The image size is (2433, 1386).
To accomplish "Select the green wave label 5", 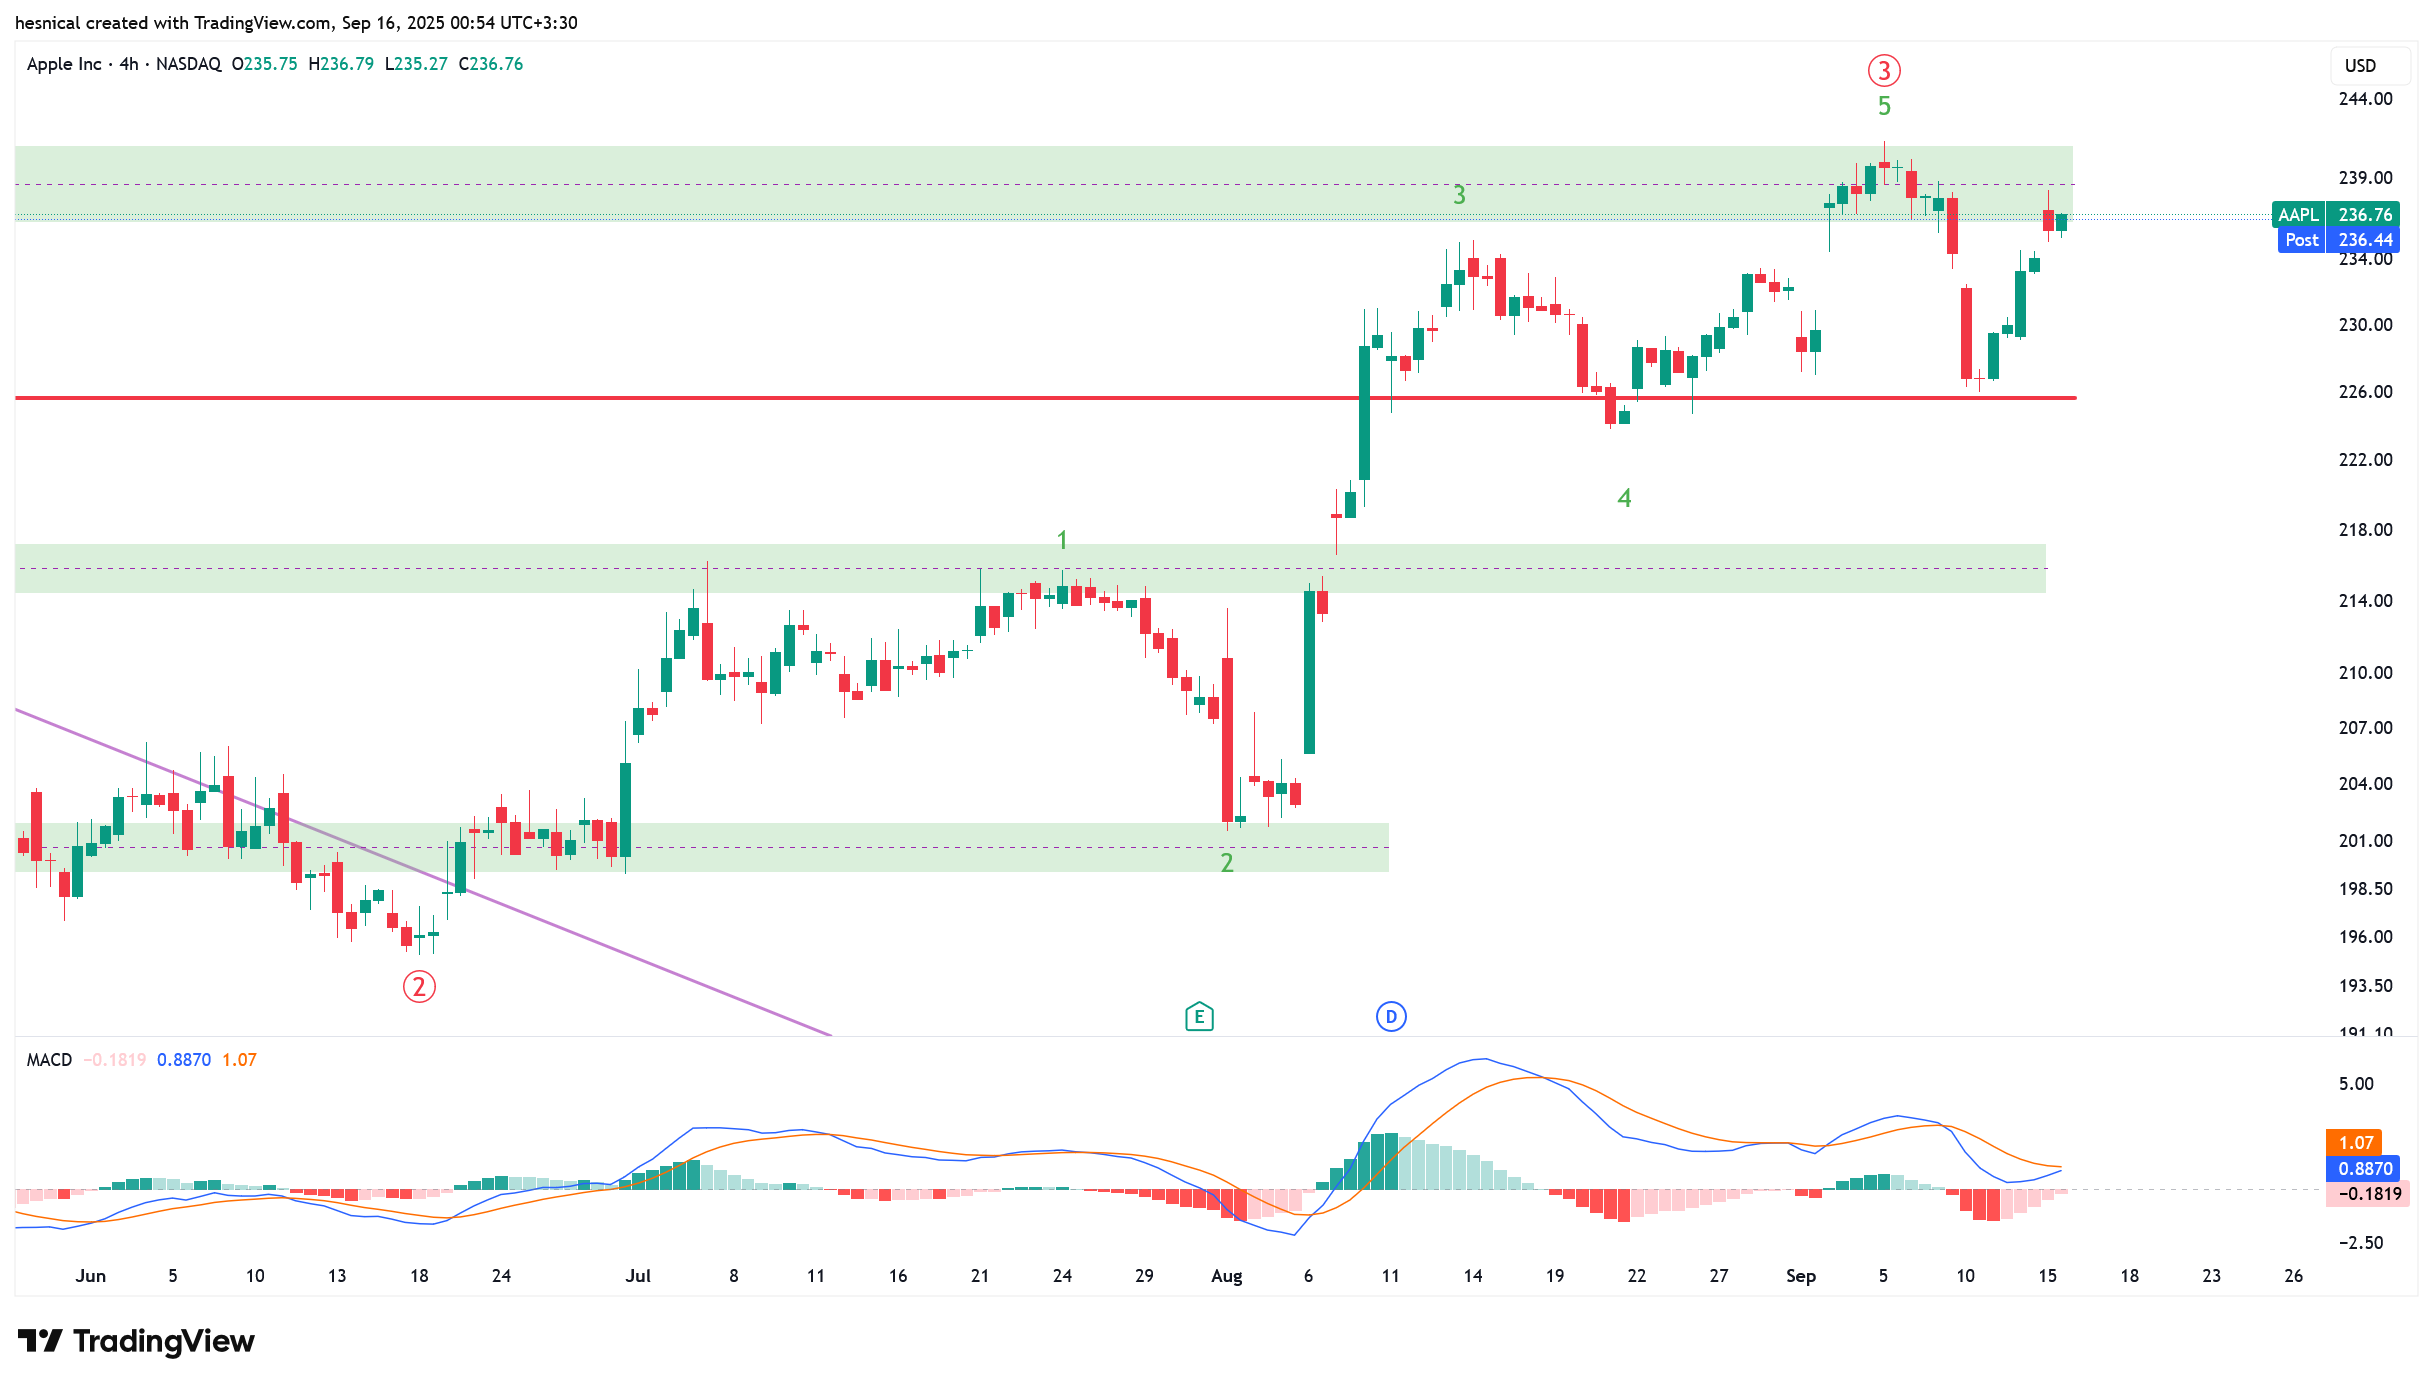I will pos(1883,106).
